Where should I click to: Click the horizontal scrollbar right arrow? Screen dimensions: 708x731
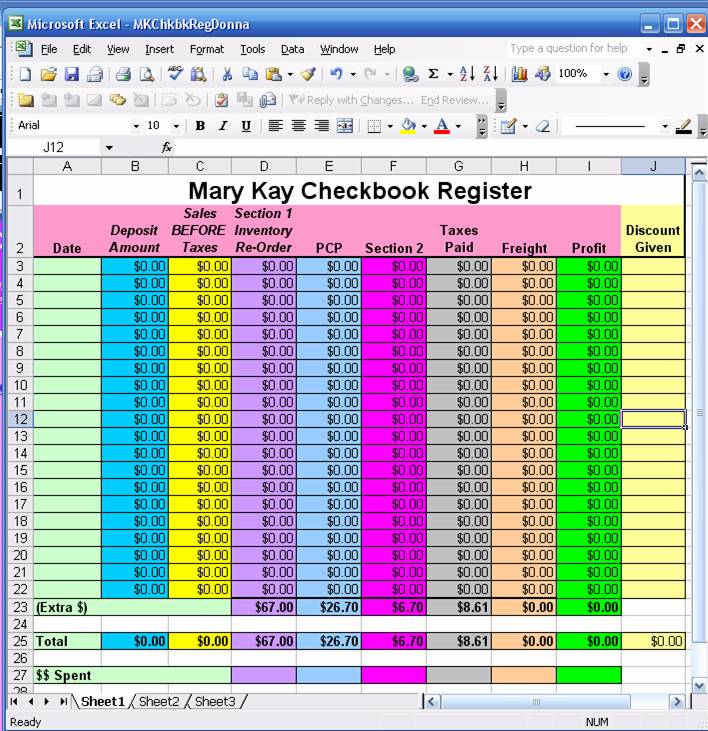676,701
